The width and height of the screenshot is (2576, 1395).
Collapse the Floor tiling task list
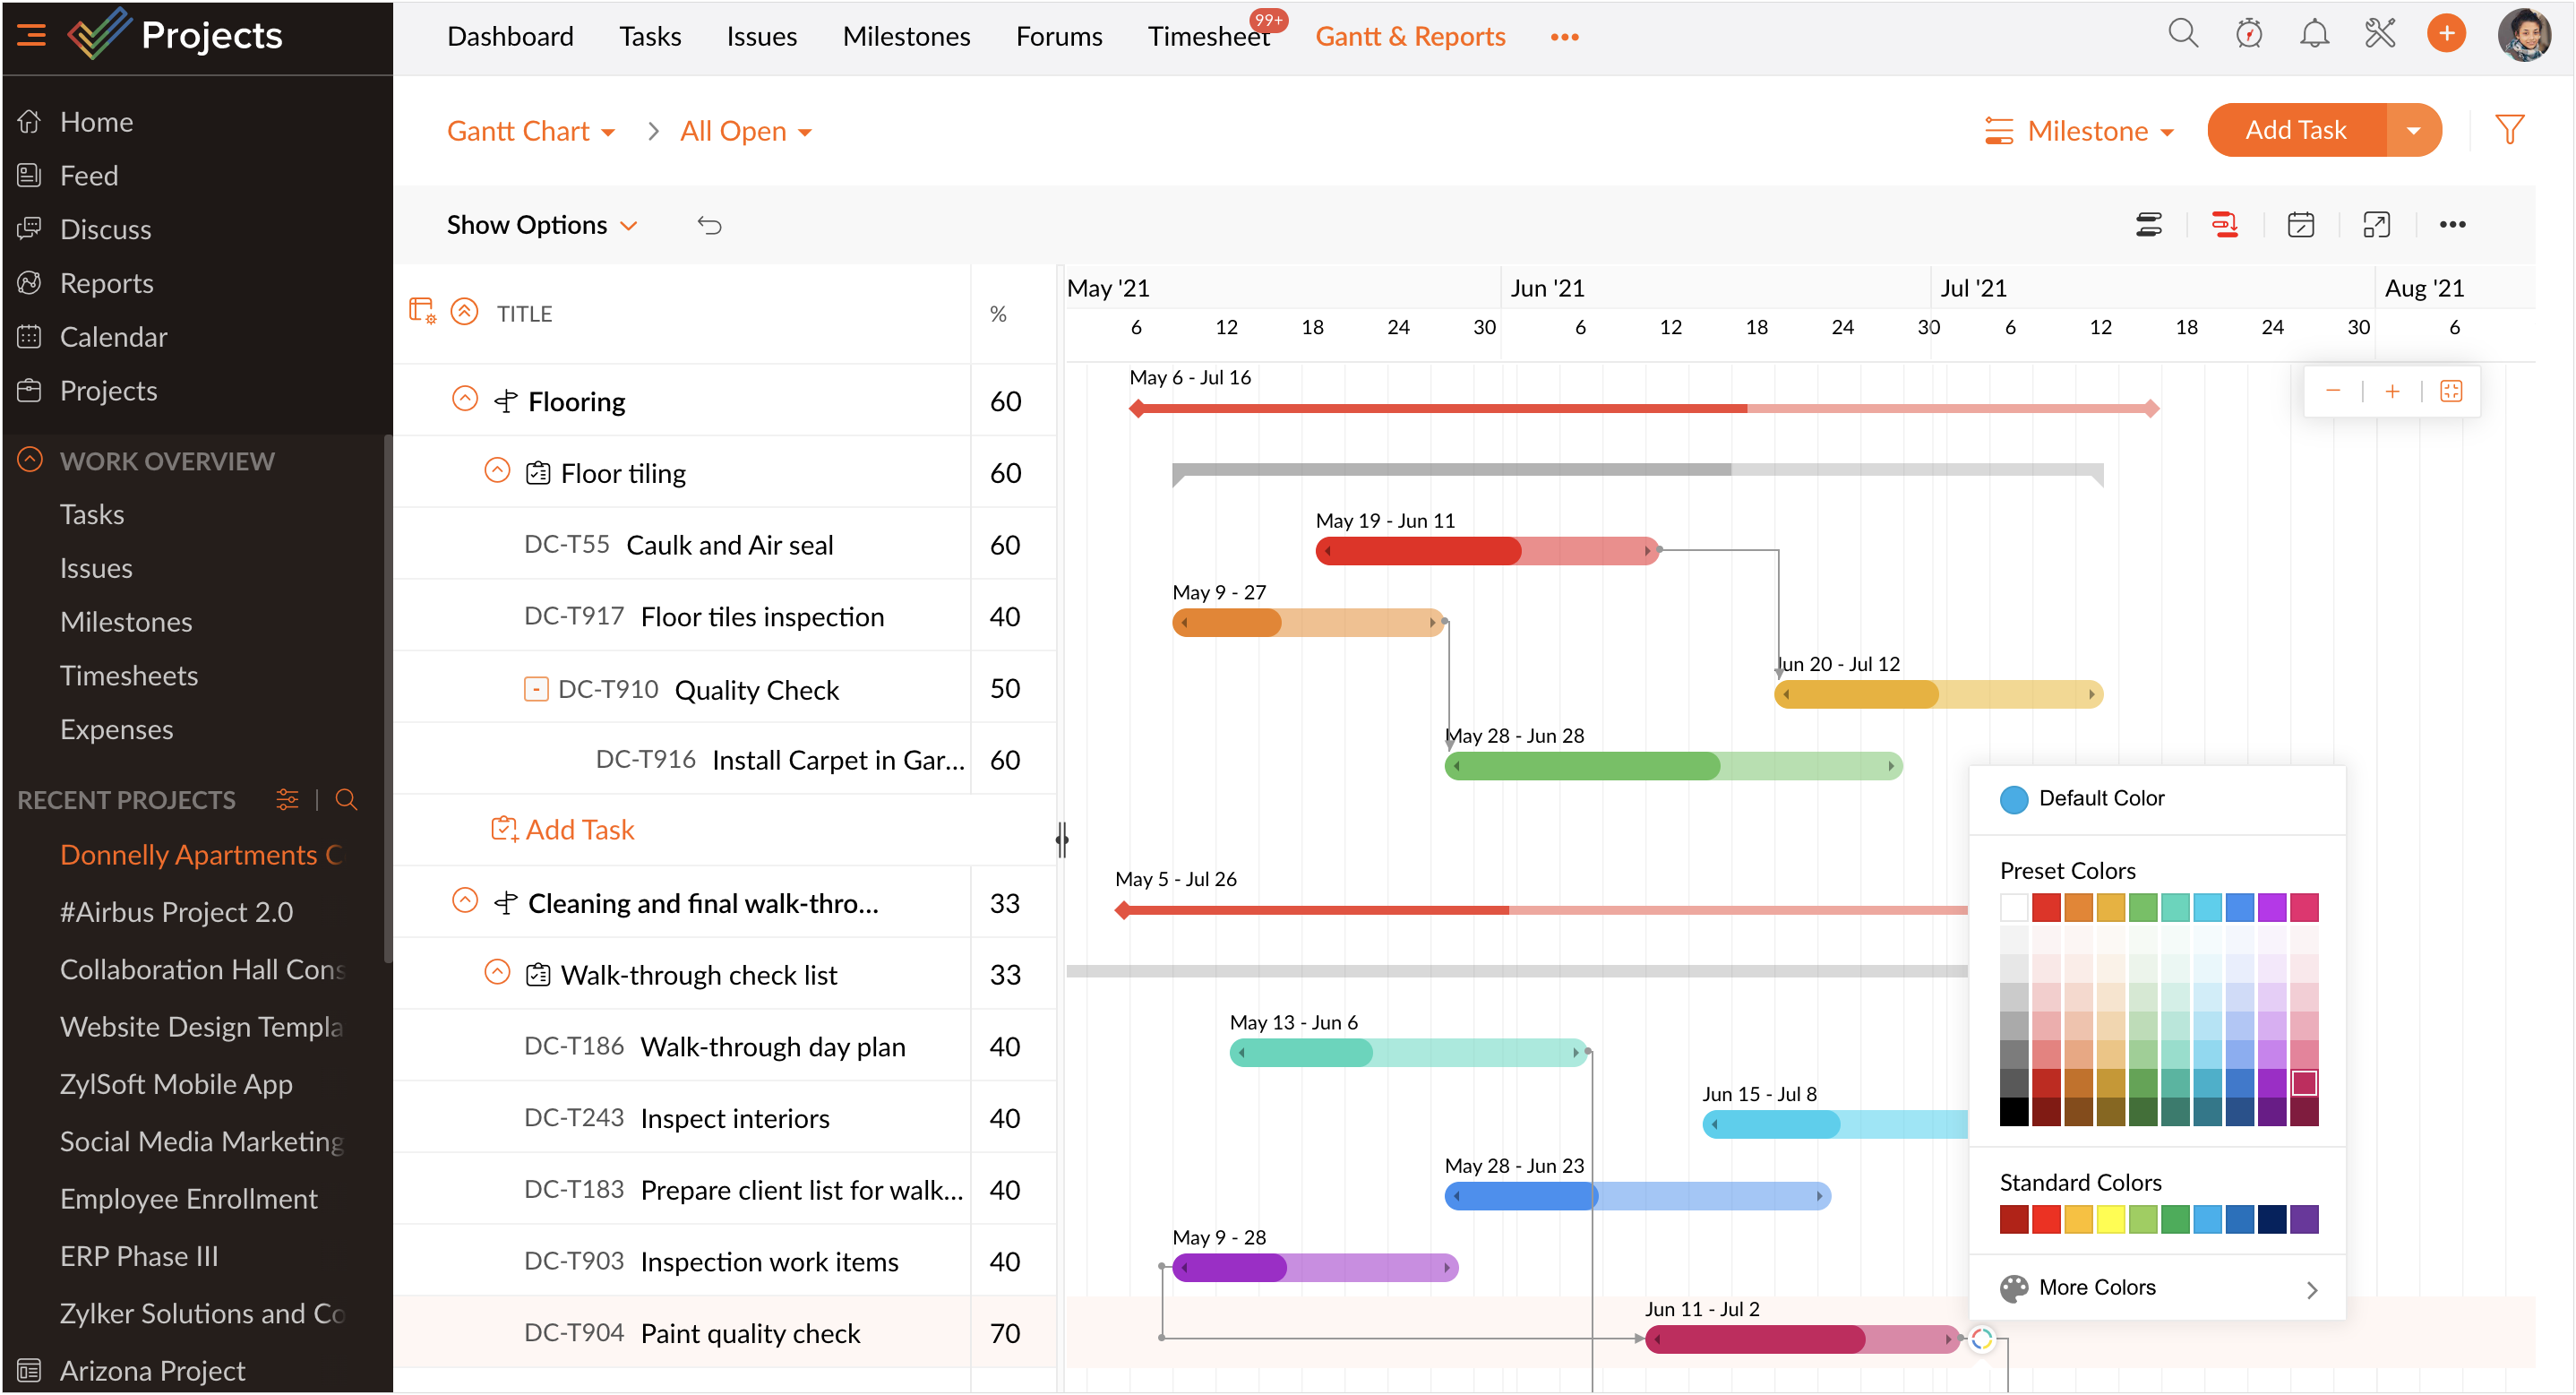pyautogui.click(x=497, y=471)
